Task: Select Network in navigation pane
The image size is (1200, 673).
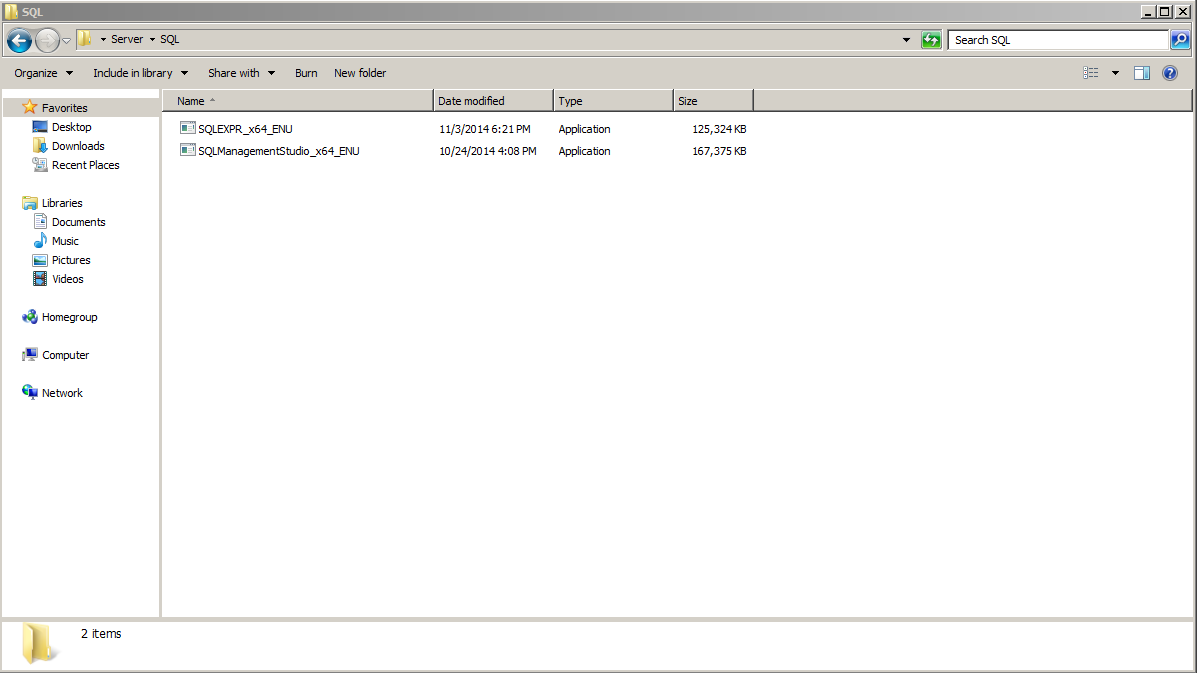Action: (62, 393)
